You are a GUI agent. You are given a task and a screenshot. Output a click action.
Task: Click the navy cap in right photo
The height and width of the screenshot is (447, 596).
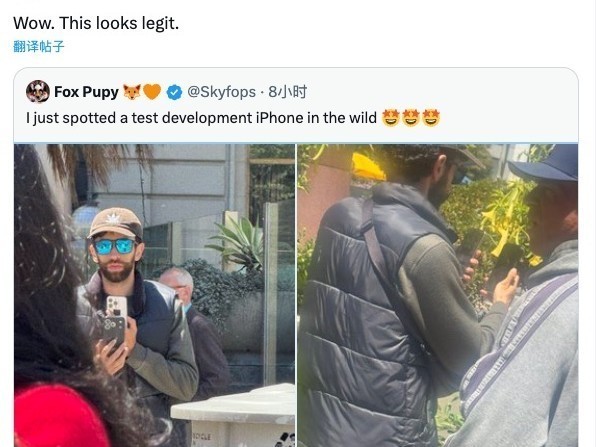(x=546, y=163)
